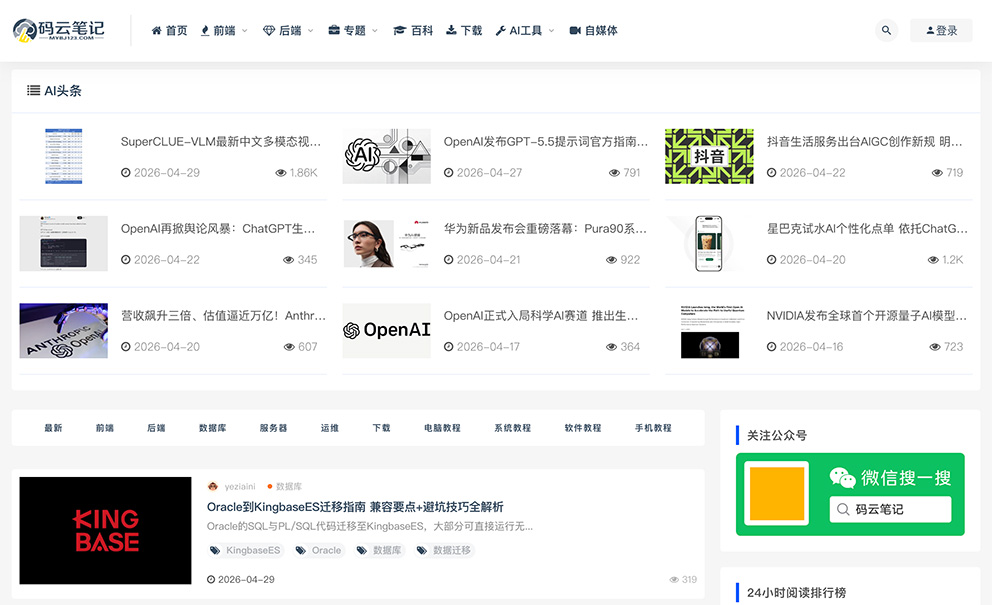The height and width of the screenshot is (605, 992).
Task: Click the home icon beside 首页
Action: [156, 30]
